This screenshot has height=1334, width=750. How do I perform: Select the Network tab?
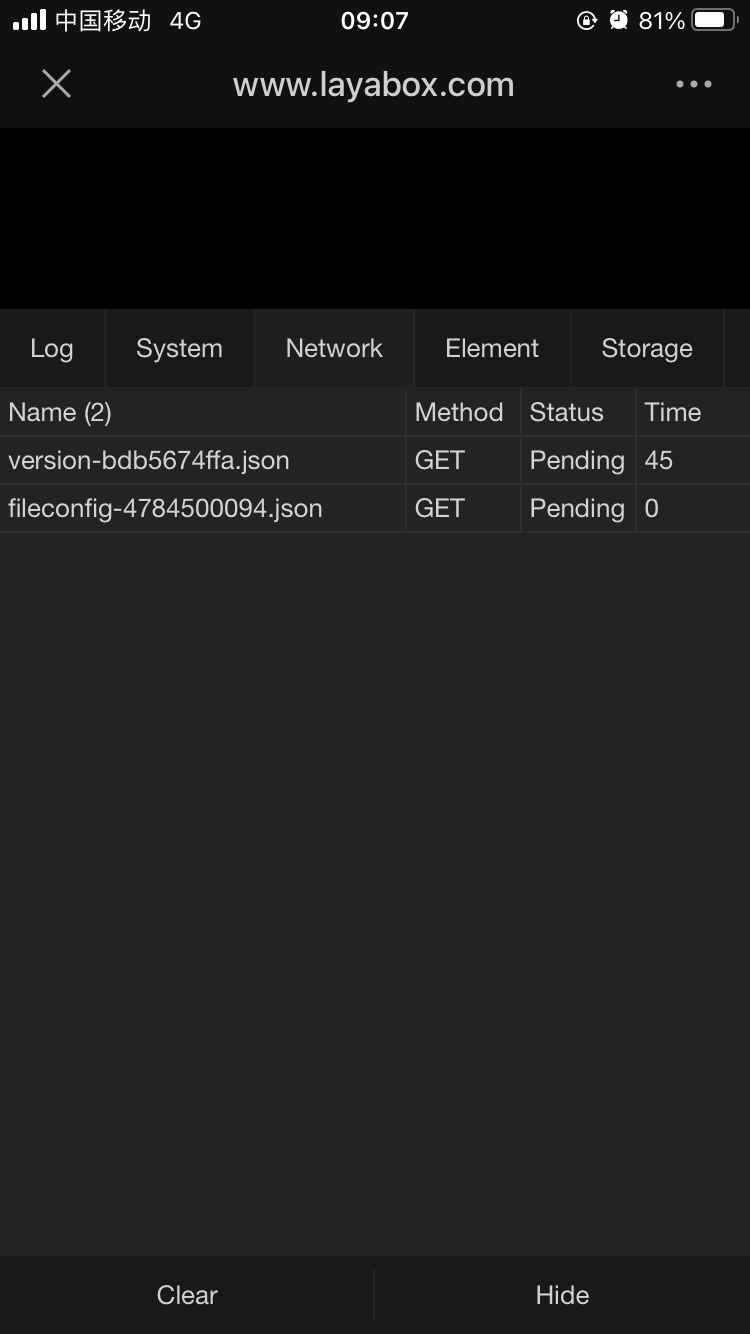tap(334, 348)
